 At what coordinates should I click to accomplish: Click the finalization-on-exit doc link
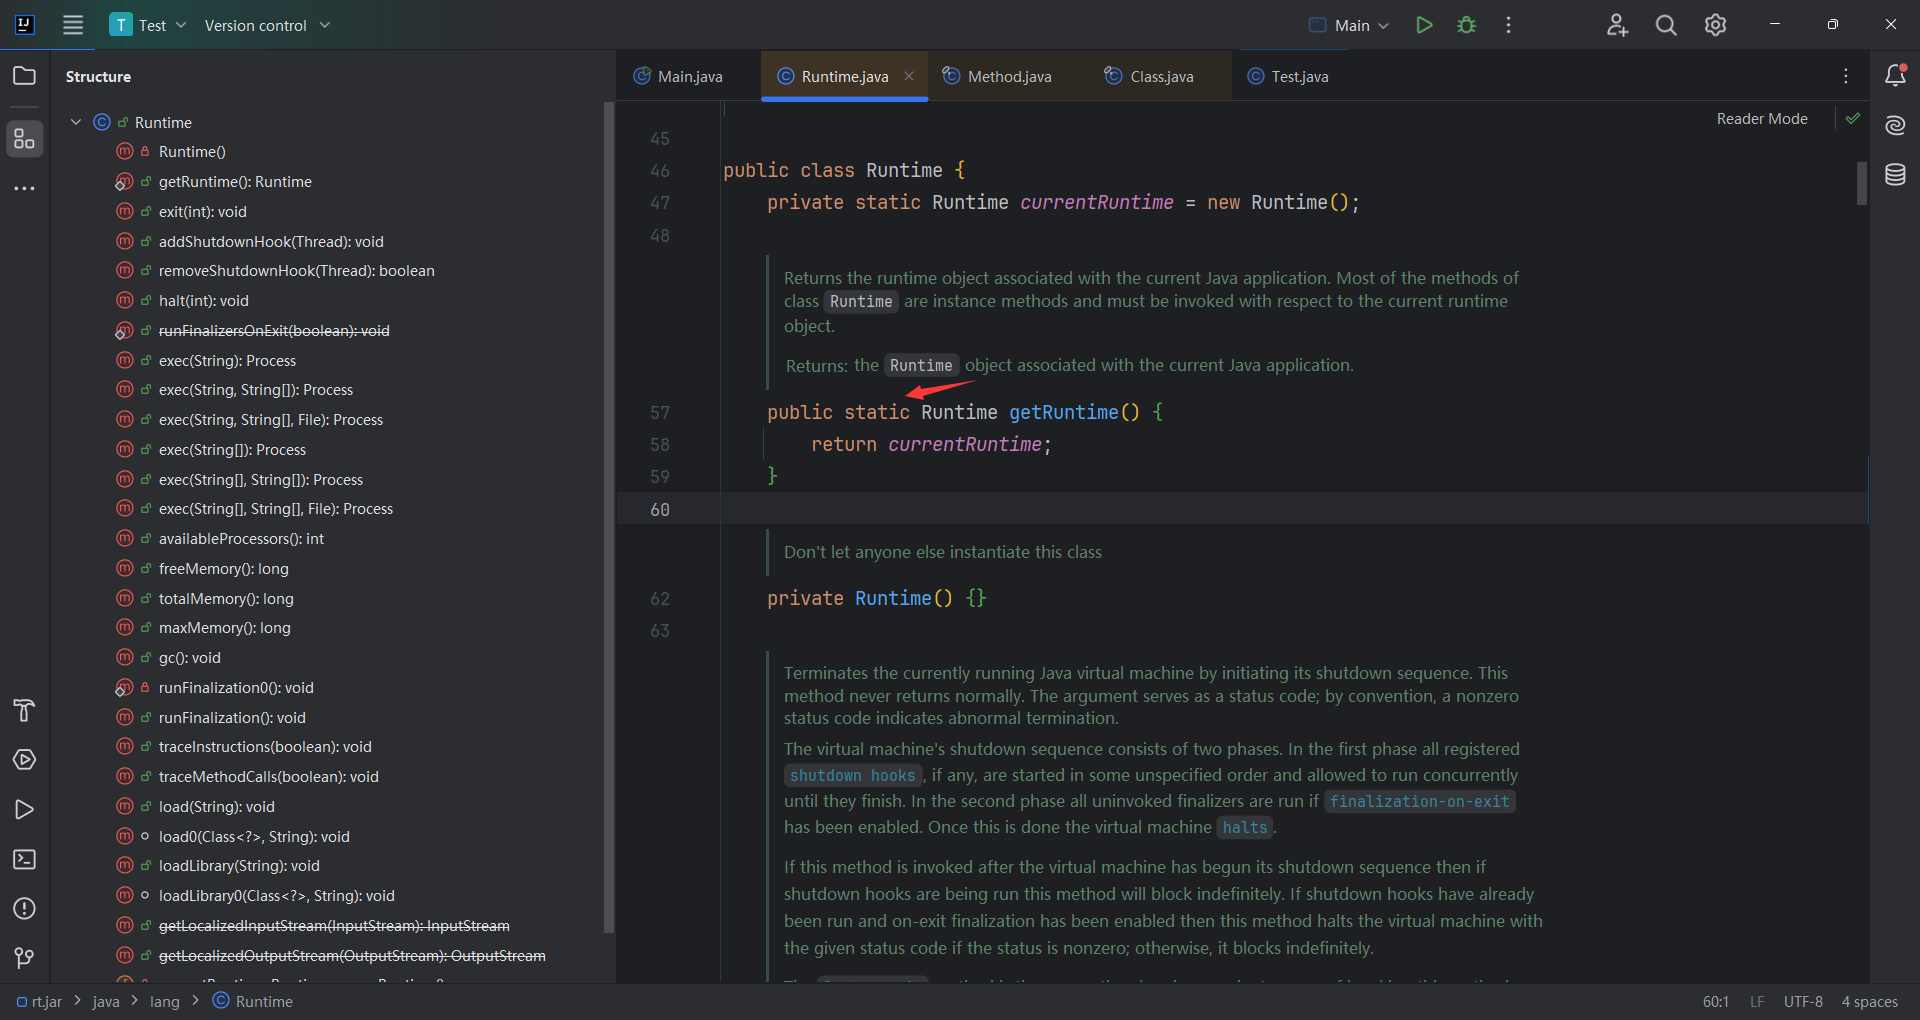1419,801
